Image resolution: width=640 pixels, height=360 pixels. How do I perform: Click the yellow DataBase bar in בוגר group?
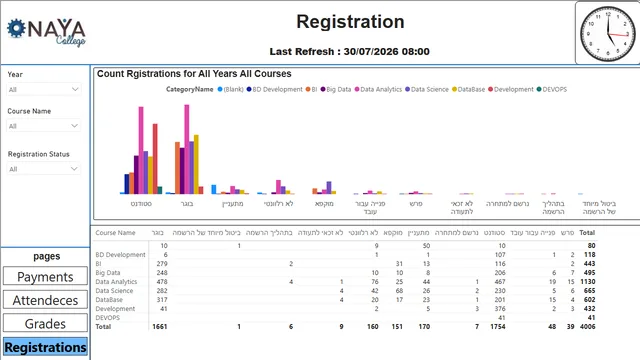tap(196, 164)
